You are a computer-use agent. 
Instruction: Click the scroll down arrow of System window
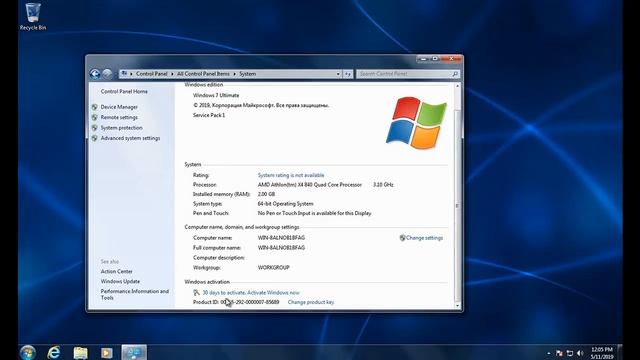(457, 306)
